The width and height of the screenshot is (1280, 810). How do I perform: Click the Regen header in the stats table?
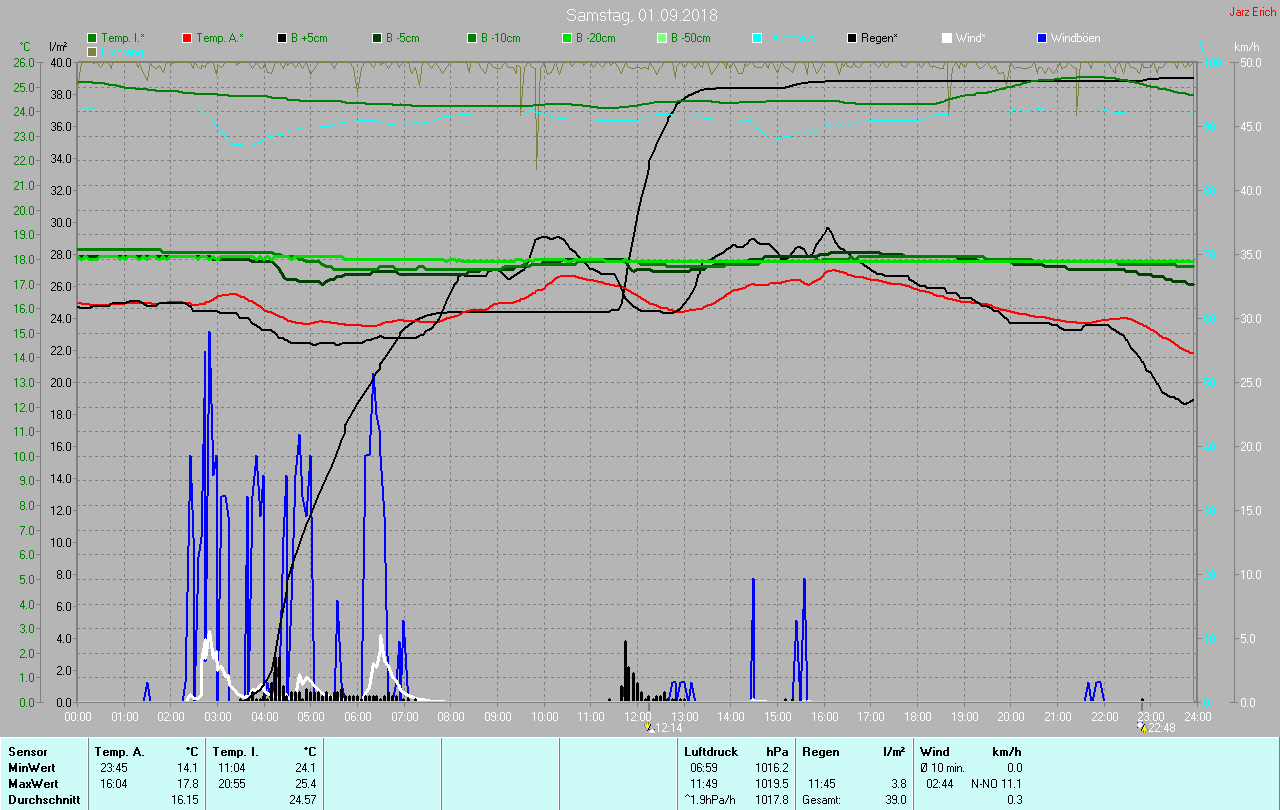[821, 751]
